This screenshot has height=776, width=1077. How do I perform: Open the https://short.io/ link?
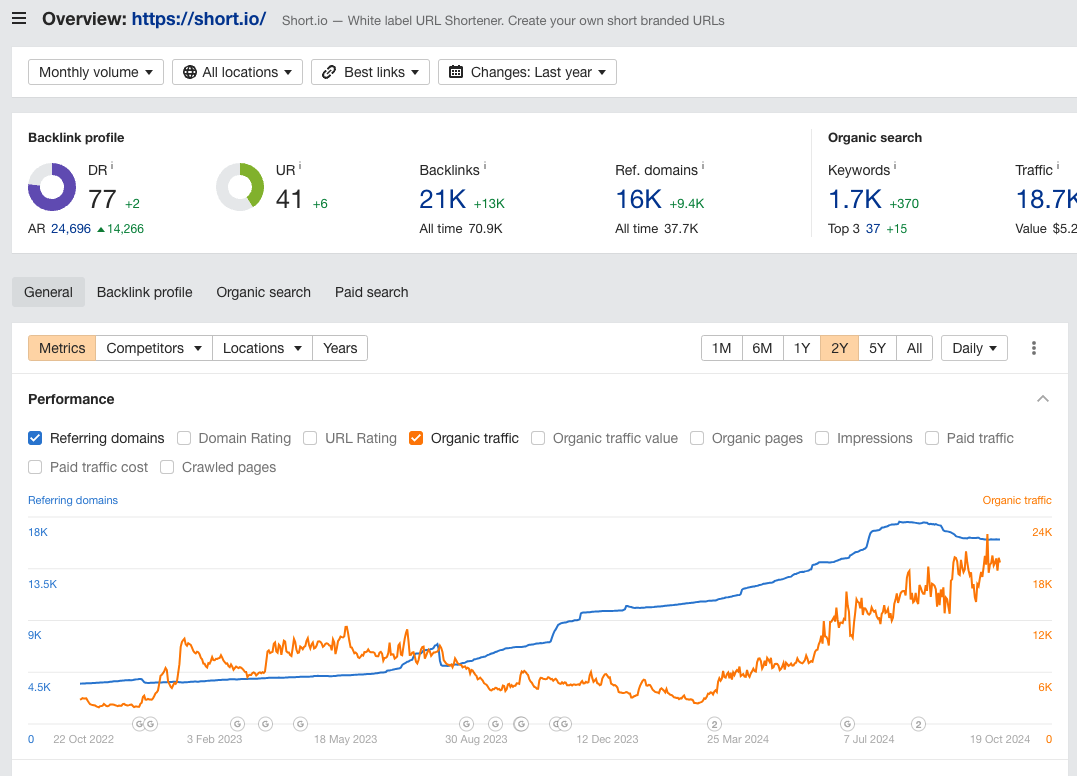[198, 19]
